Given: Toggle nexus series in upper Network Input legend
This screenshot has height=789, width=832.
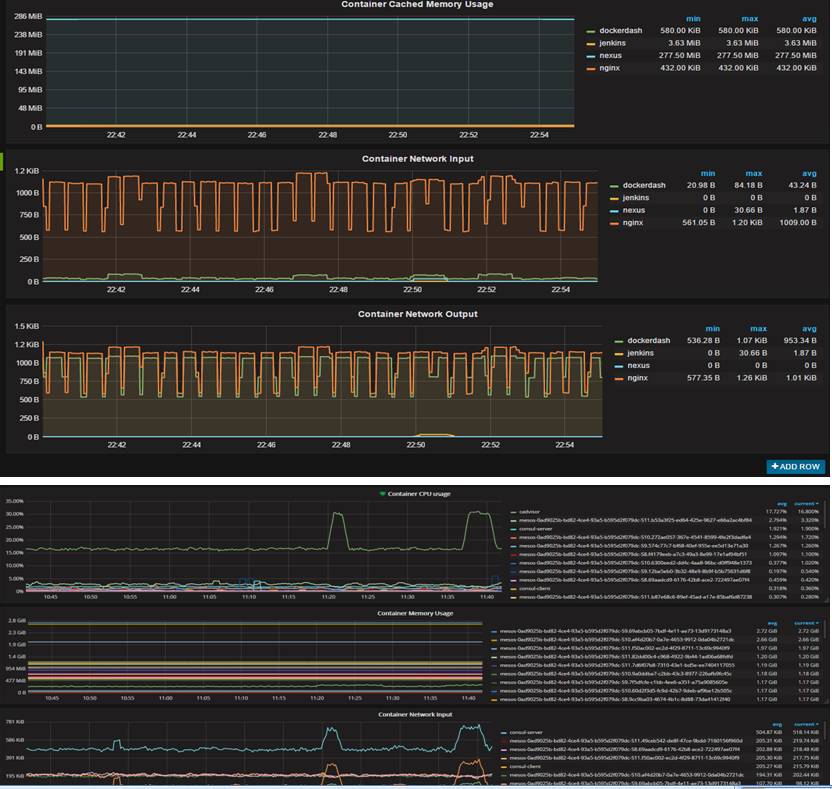Looking at the screenshot, I should [x=634, y=210].
